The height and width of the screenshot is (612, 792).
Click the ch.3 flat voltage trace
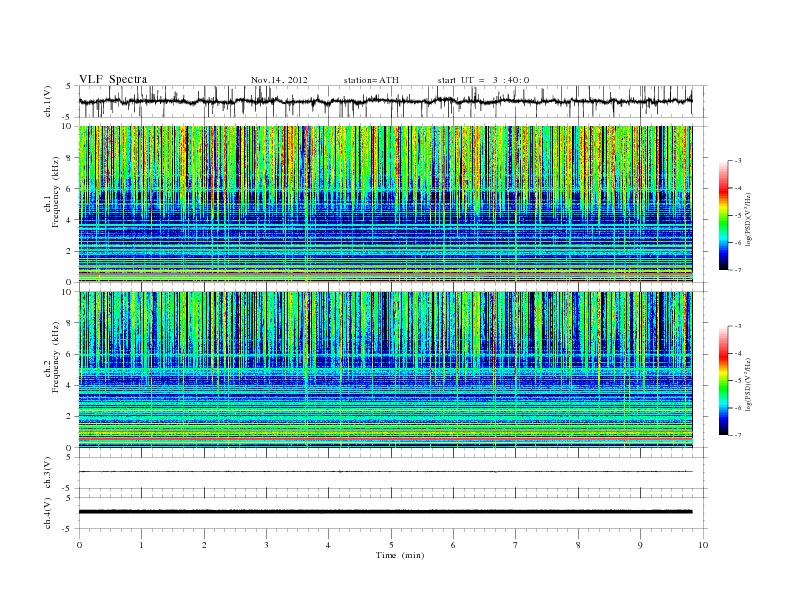[x=385, y=472]
